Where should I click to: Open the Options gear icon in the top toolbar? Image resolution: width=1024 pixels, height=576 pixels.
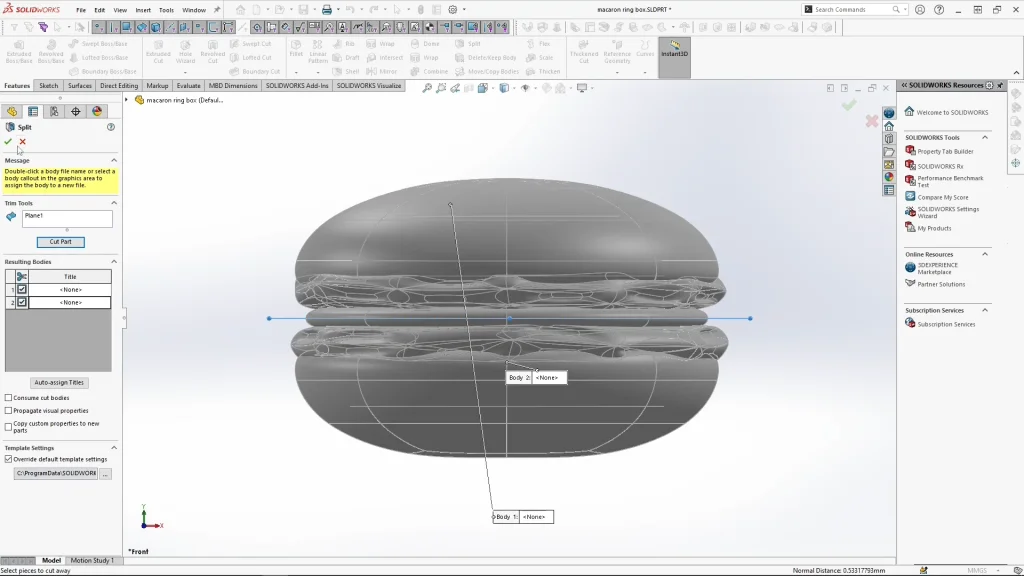pos(452,10)
